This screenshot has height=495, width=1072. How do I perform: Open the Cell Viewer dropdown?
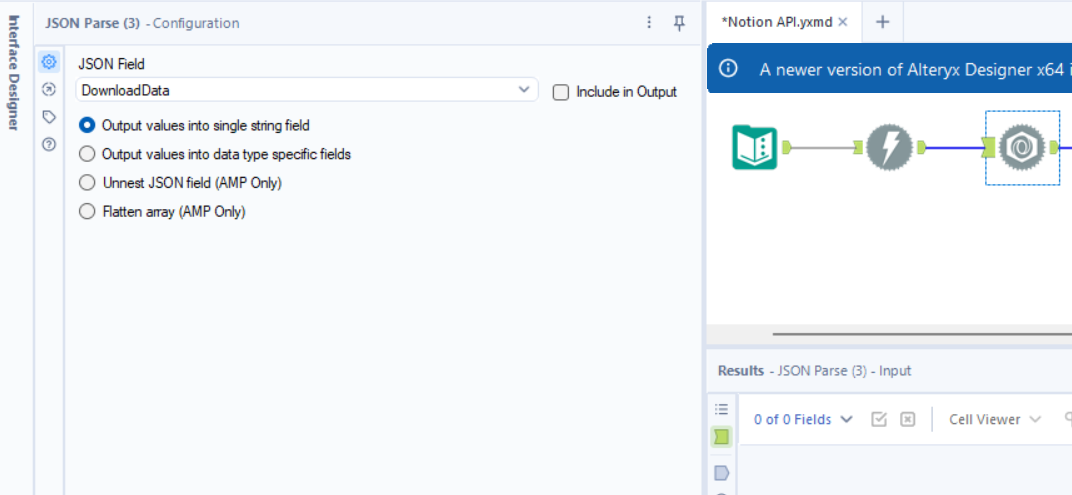(995, 419)
